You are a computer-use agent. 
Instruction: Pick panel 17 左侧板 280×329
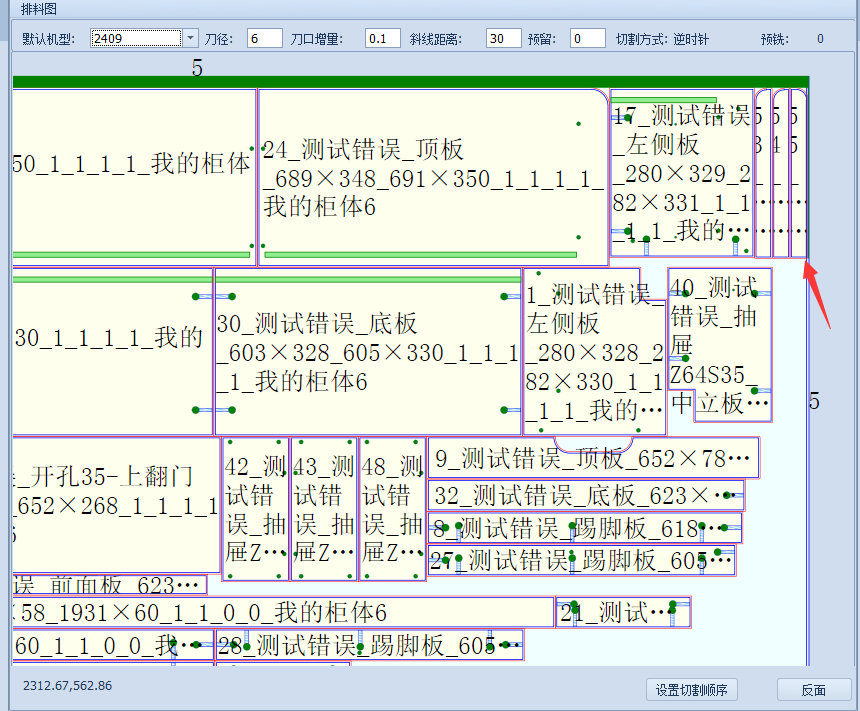681,174
